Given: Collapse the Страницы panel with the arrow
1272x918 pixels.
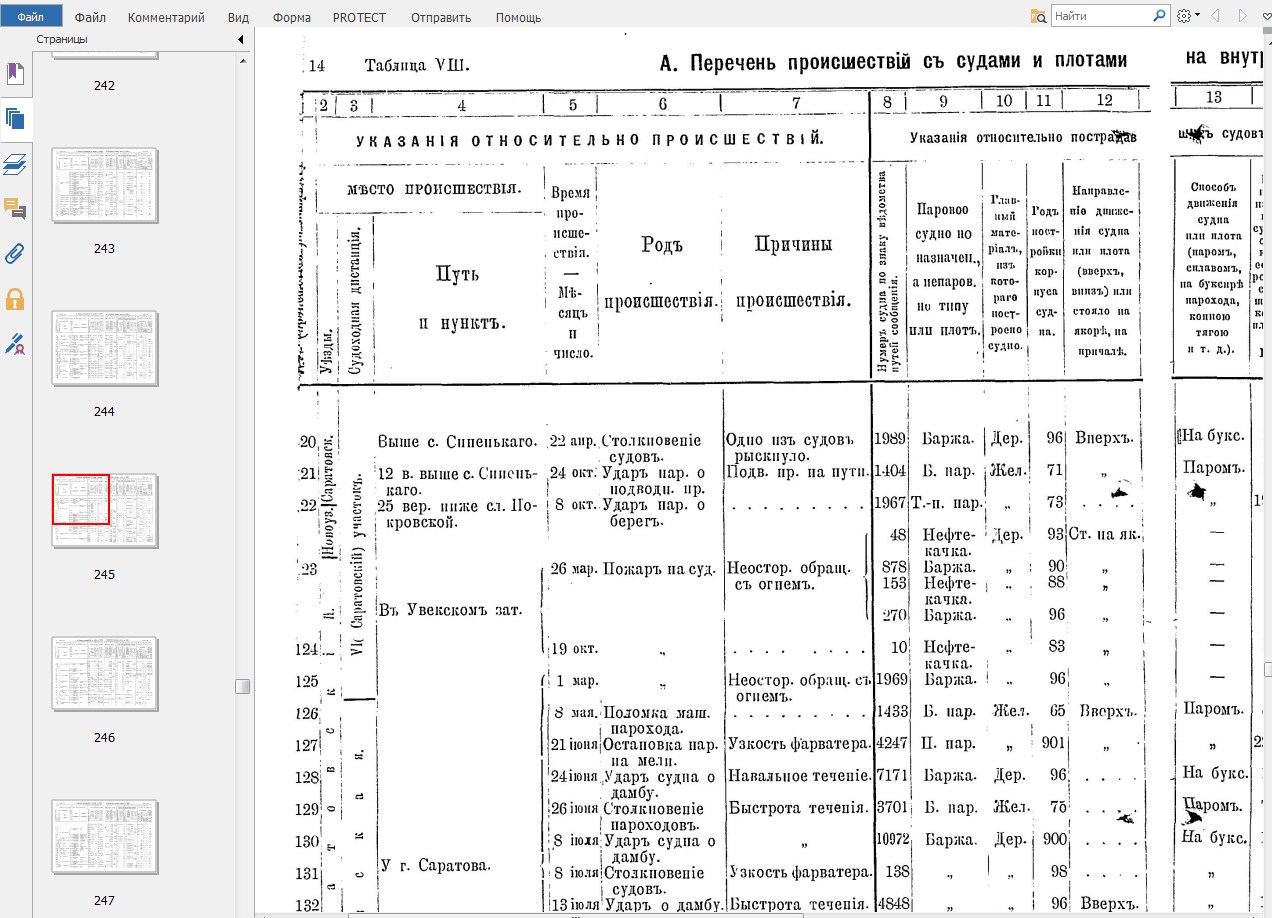Looking at the screenshot, I should pyautogui.click(x=240, y=39).
